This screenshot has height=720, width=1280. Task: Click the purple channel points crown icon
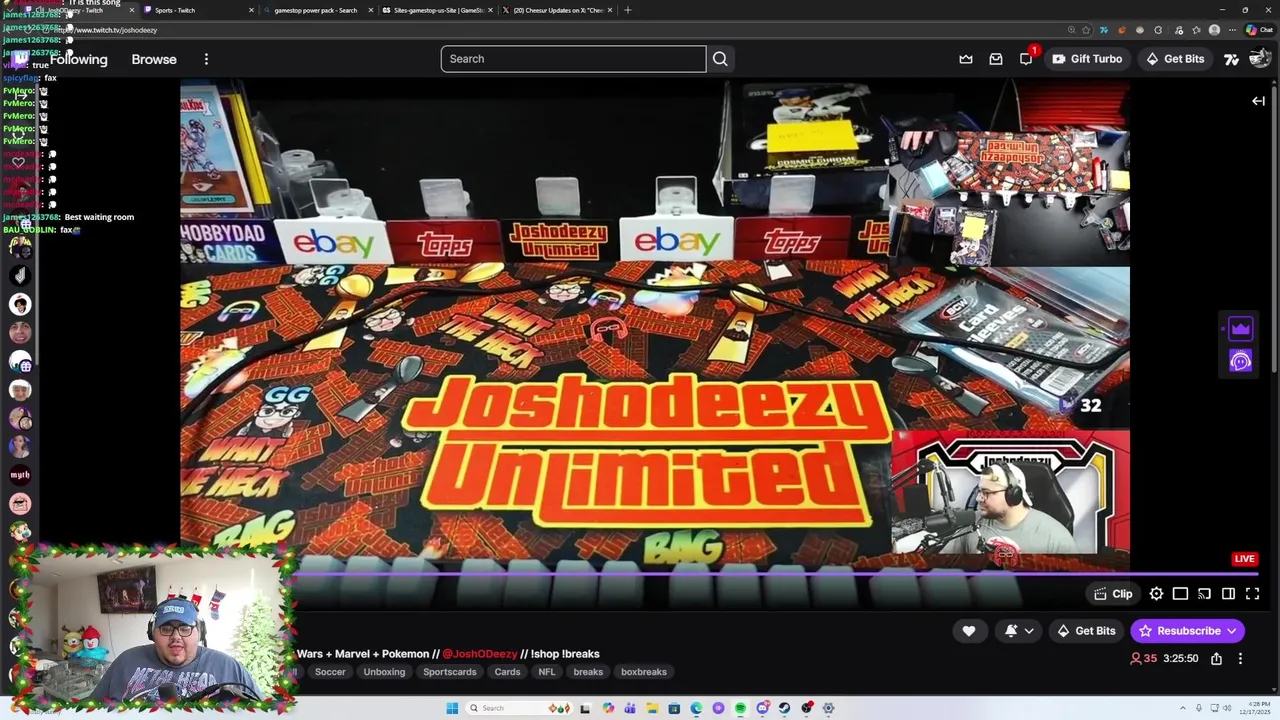1240,329
